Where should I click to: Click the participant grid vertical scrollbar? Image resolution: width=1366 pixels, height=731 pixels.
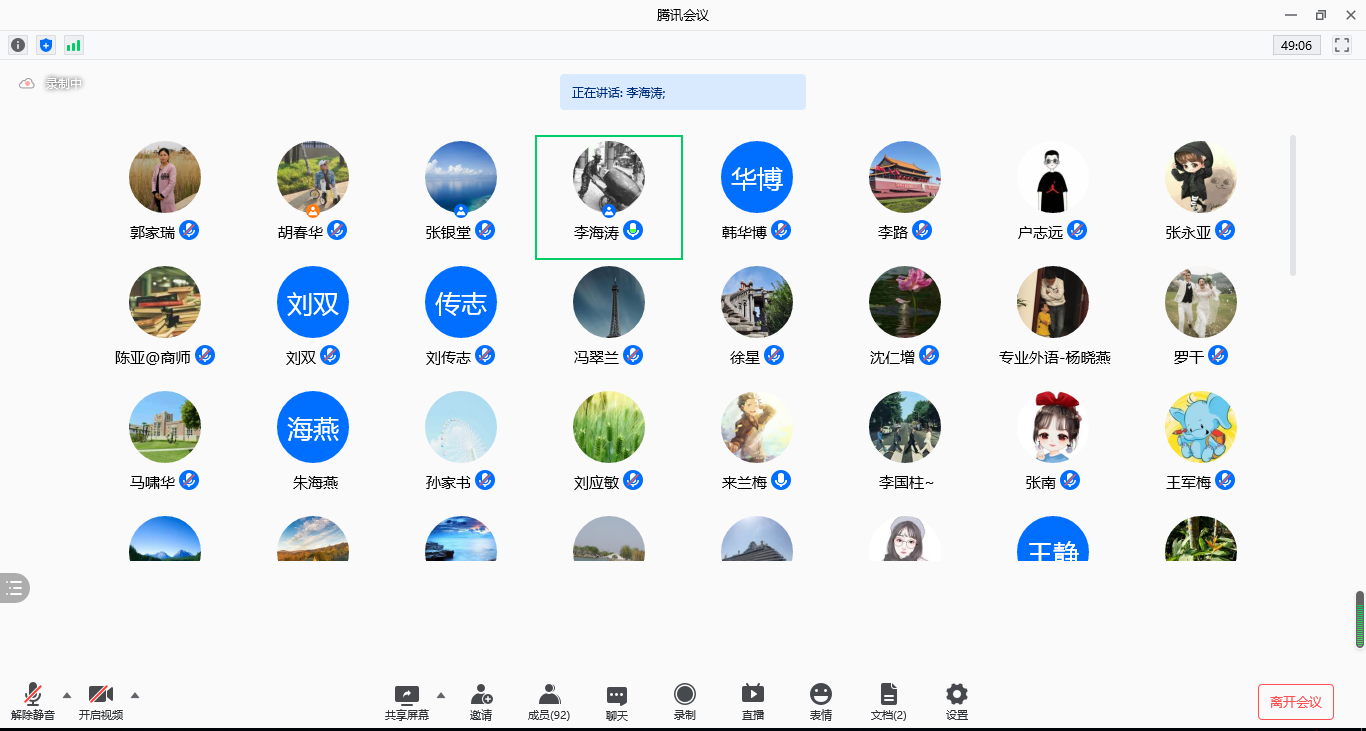click(x=1293, y=205)
